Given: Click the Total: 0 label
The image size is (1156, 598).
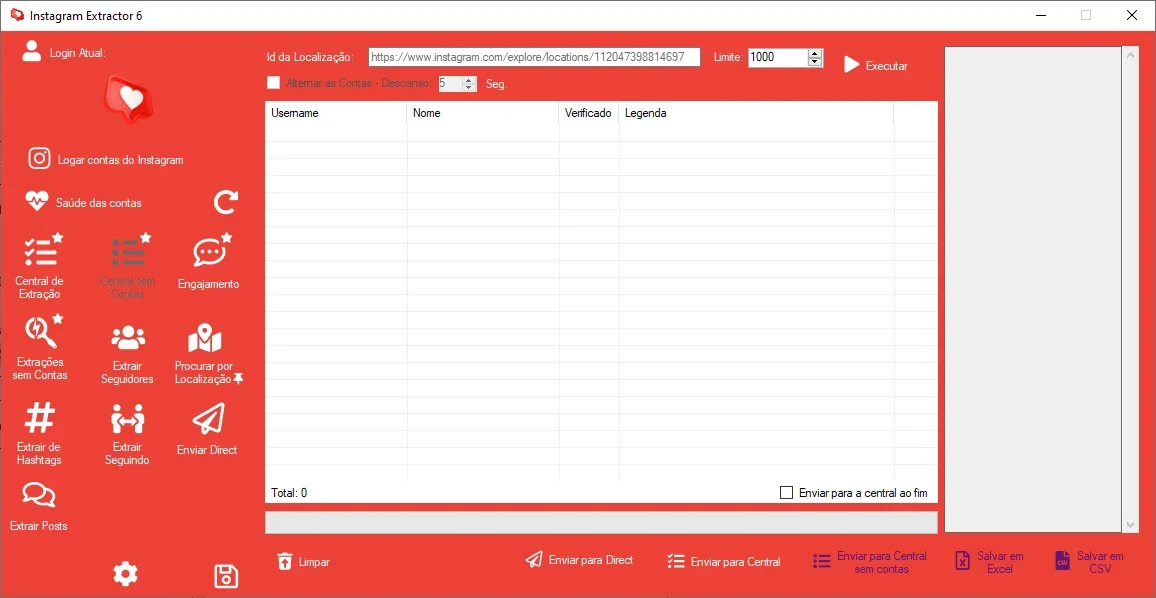Looking at the screenshot, I should [x=289, y=493].
